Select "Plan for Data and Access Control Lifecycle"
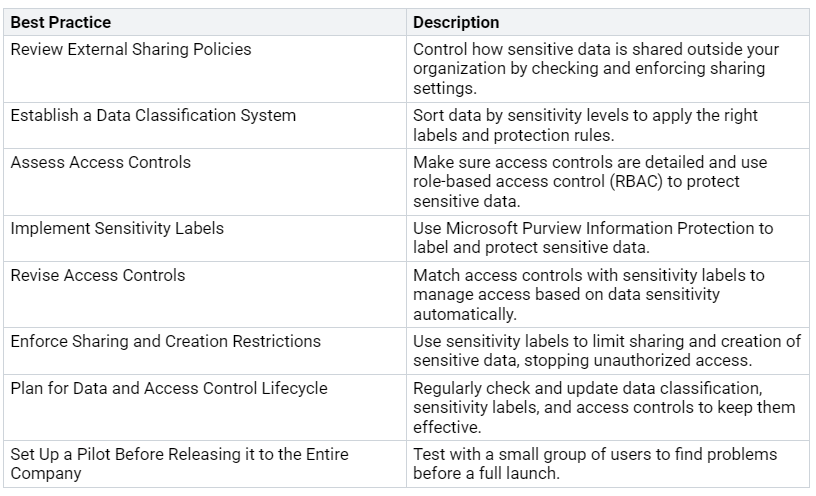The width and height of the screenshot is (816, 496). click(169, 388)
